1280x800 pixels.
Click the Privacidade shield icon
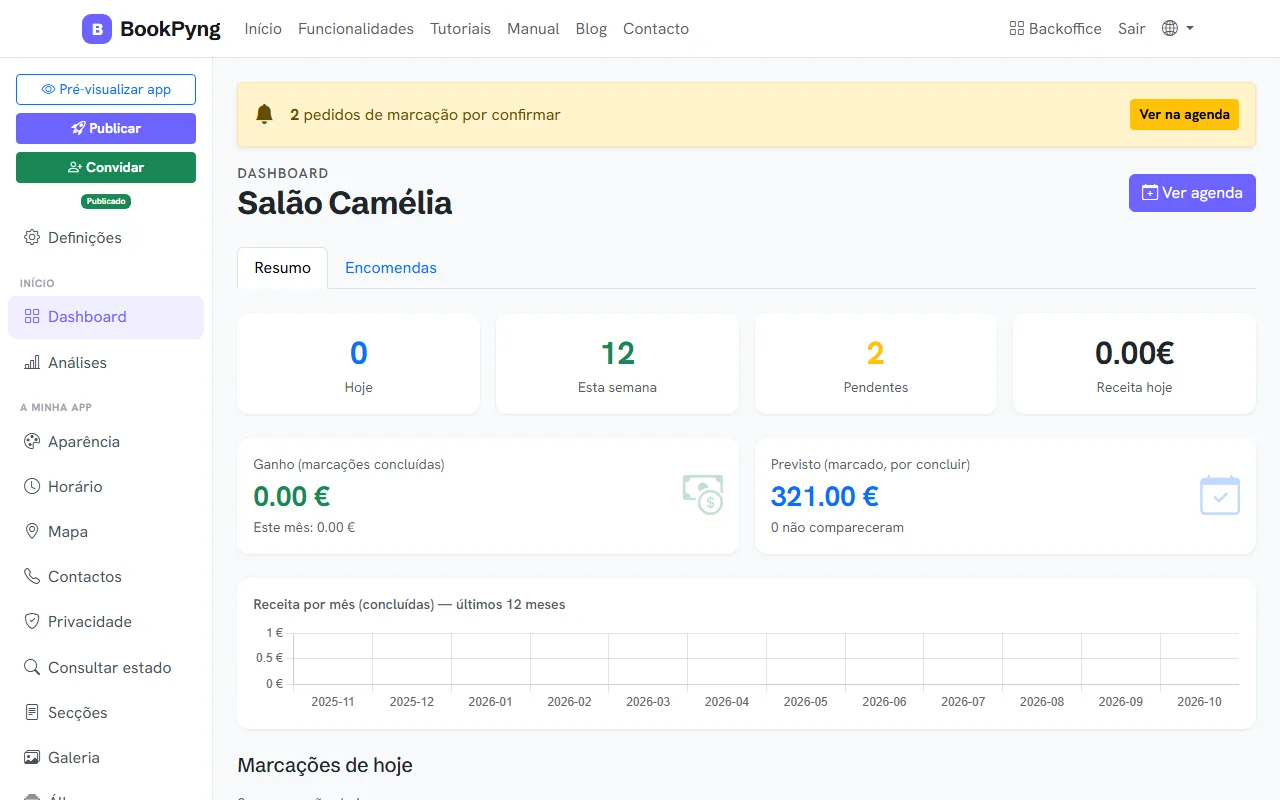31,621
